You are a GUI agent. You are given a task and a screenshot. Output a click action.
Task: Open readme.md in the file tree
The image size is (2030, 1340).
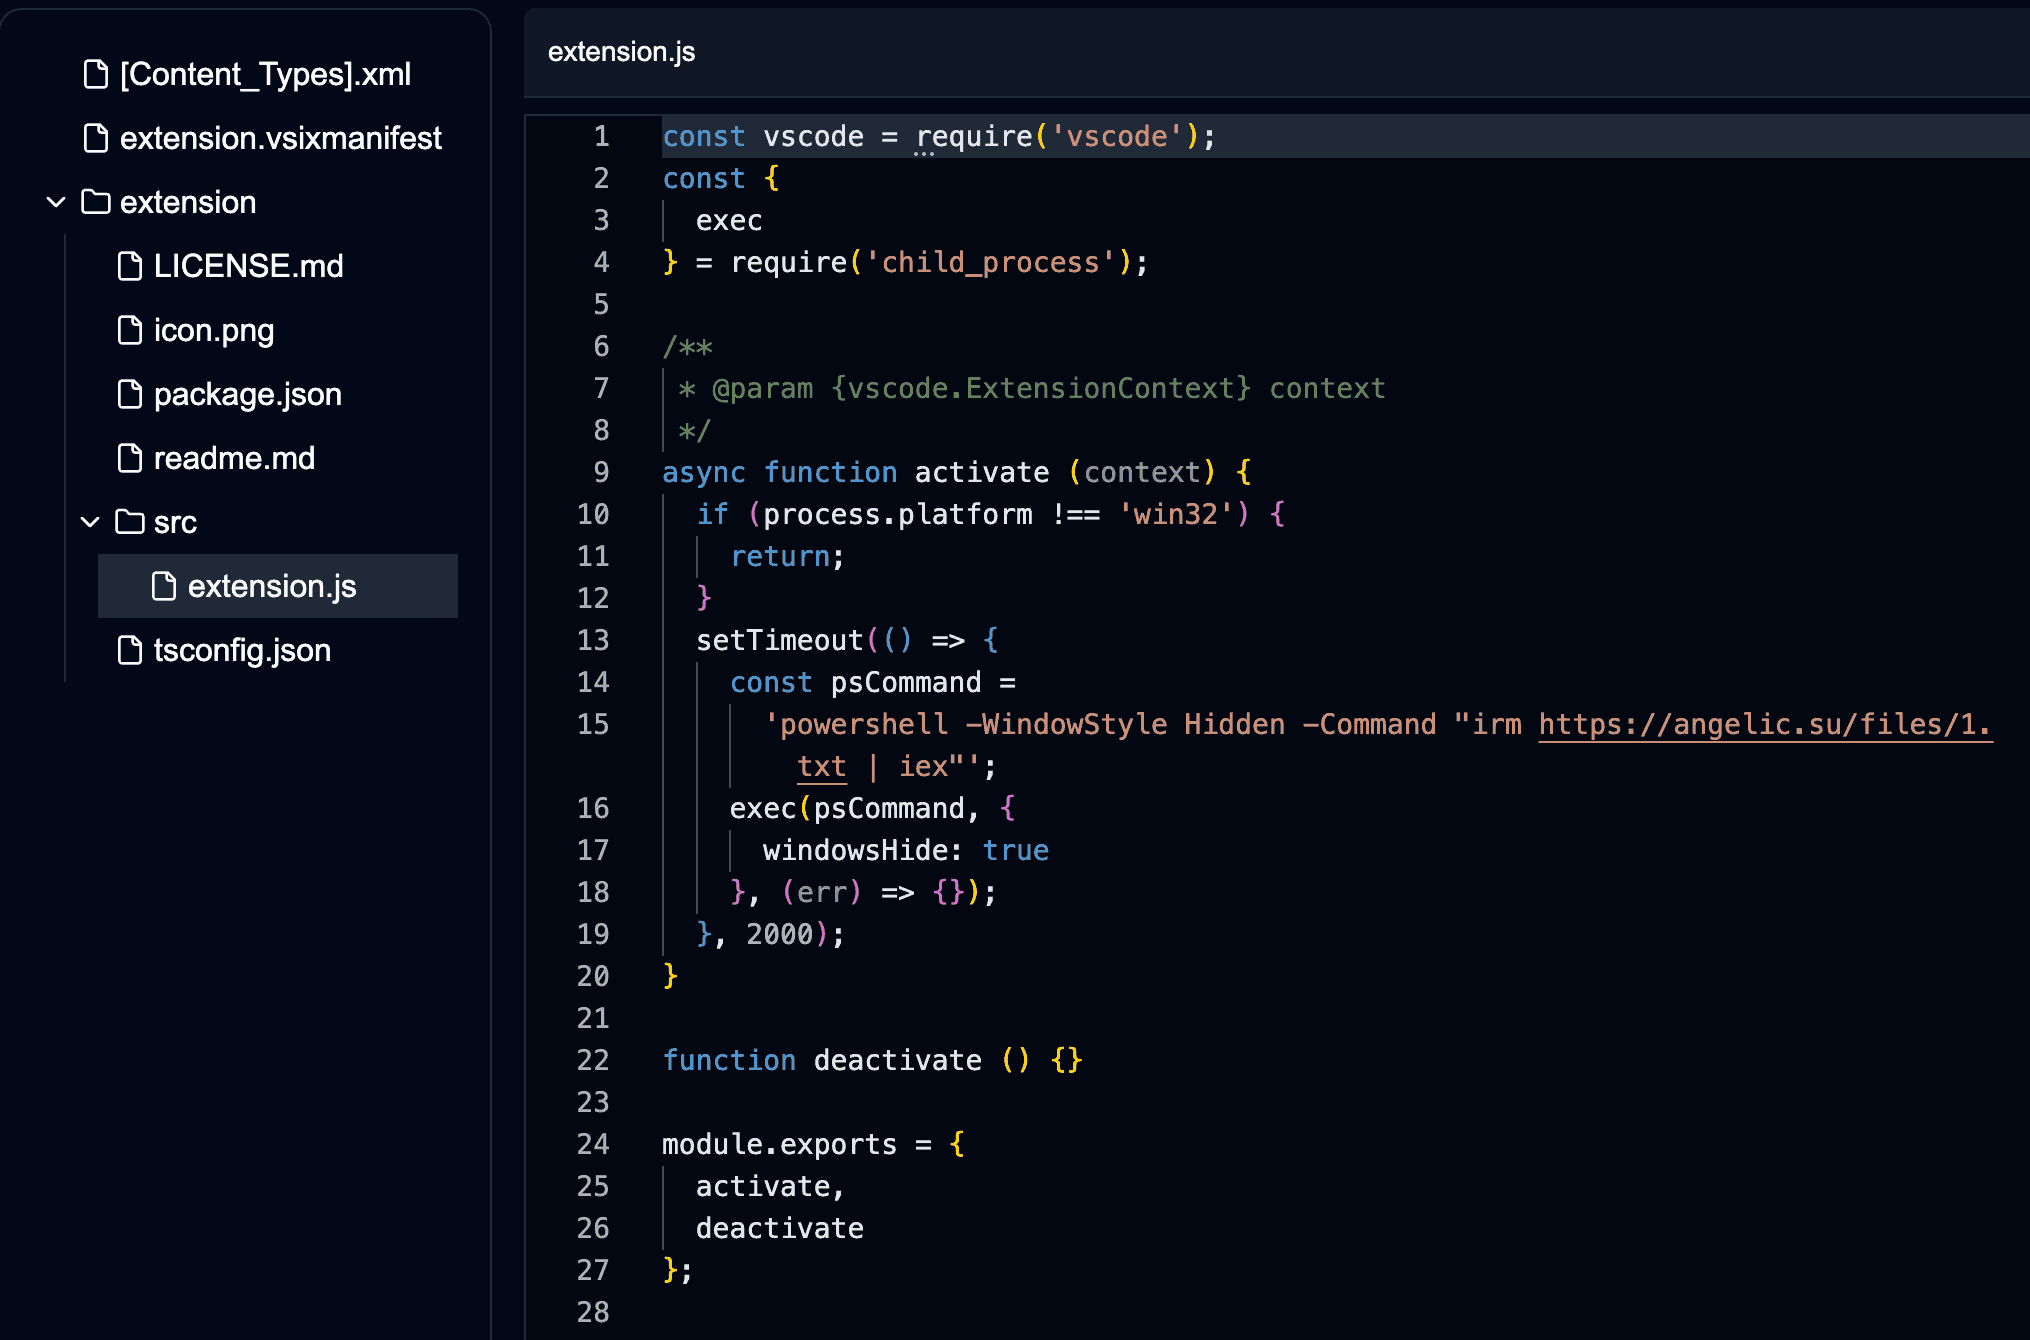234,458
